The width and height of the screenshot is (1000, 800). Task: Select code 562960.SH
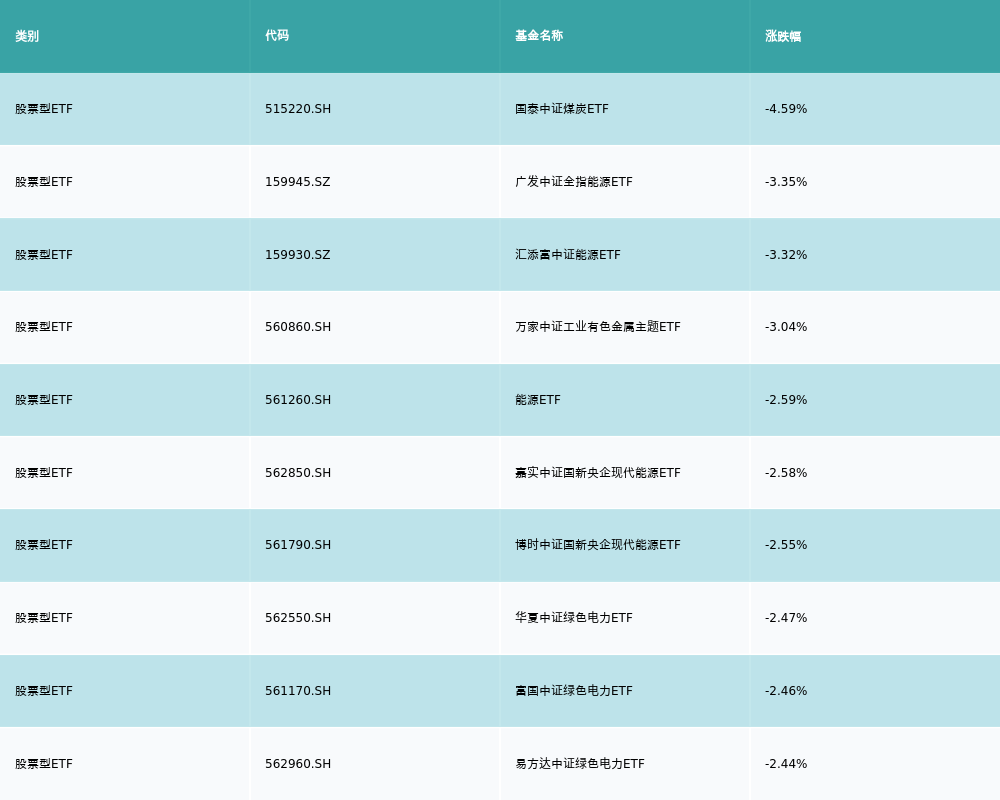pyautogui.click(x=298, y=764)
